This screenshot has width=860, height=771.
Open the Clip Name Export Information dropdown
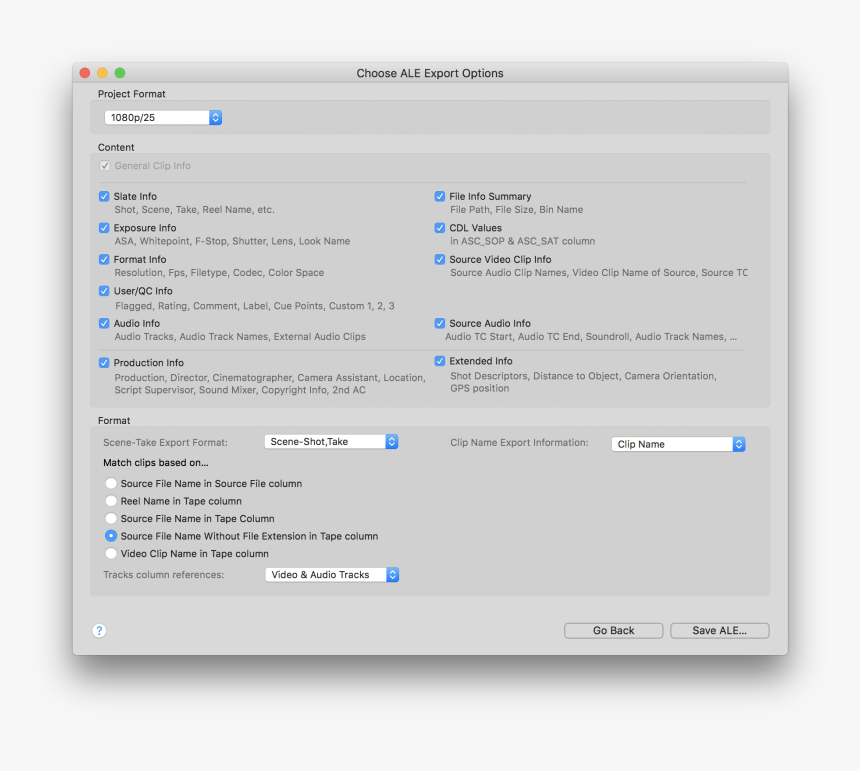(x=678, y=444)
